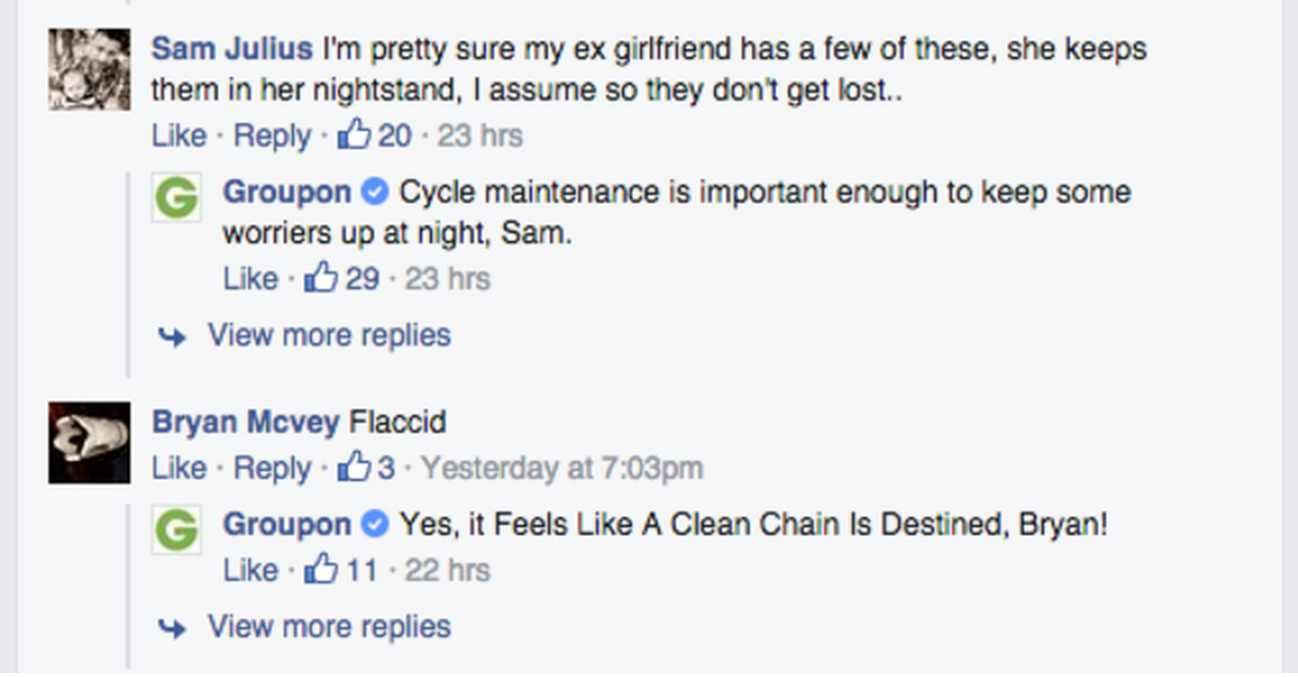The height and width of the screenshot is (678, 1298).
Task: Click Groupon logo icon on the reply to Sam
Action: 177,197
